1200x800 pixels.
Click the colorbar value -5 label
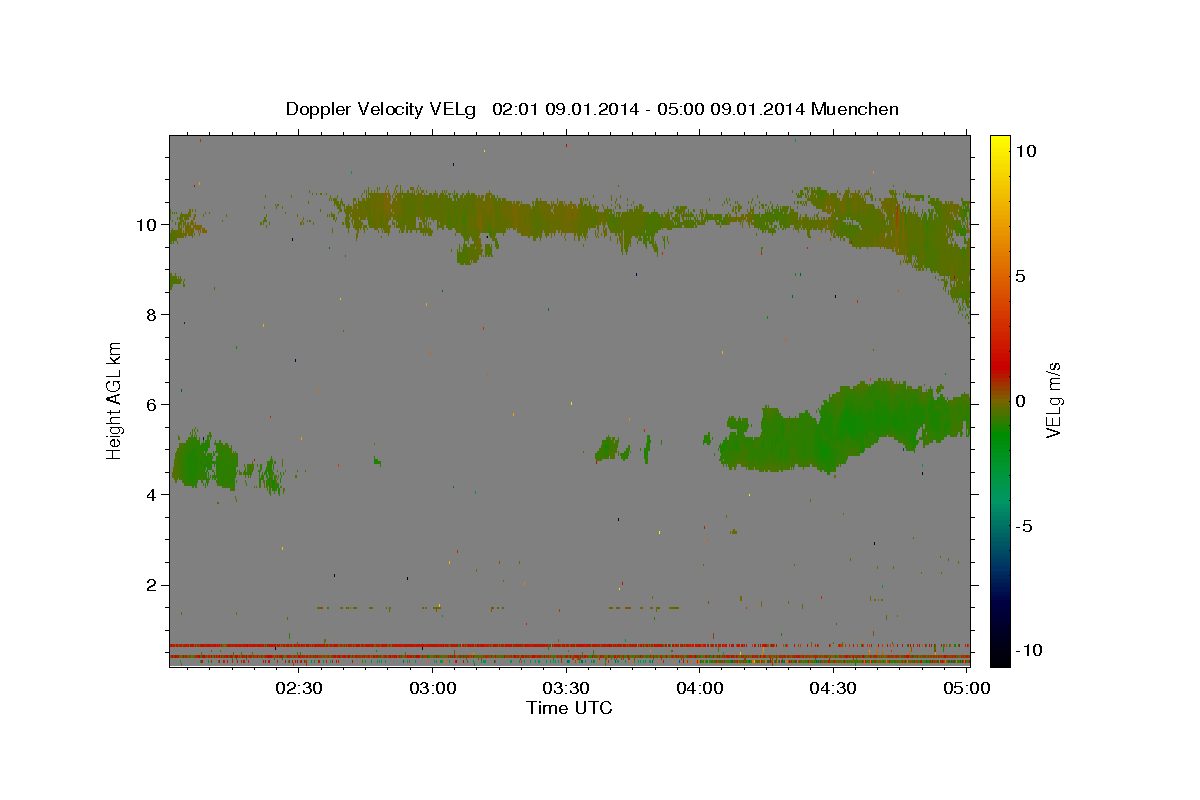click(x=1023, y=526)
